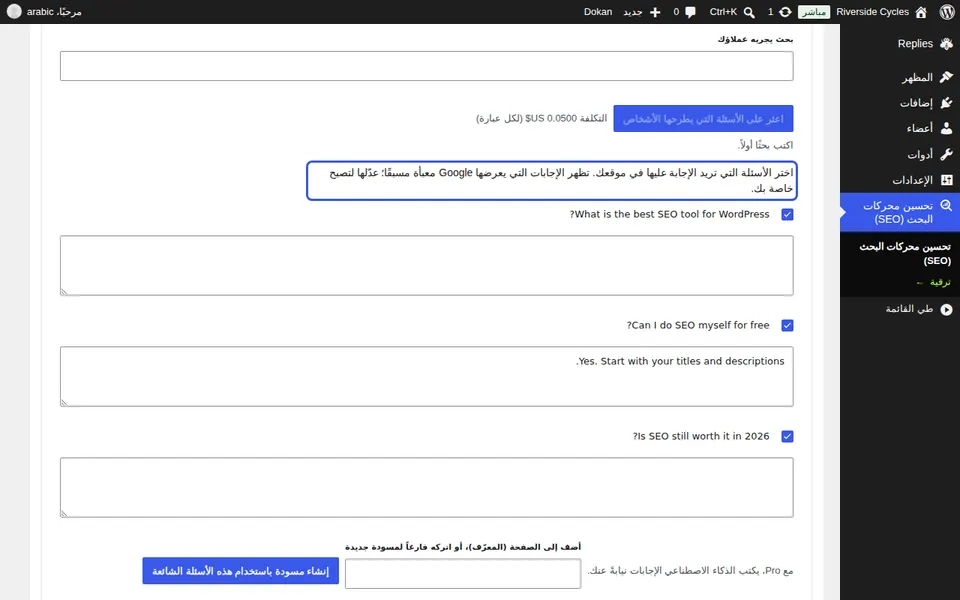This screenshot has width=960, height=600.
Task: Uncheck 'Is SEO still worth it' checkbox
Action: 787,437
